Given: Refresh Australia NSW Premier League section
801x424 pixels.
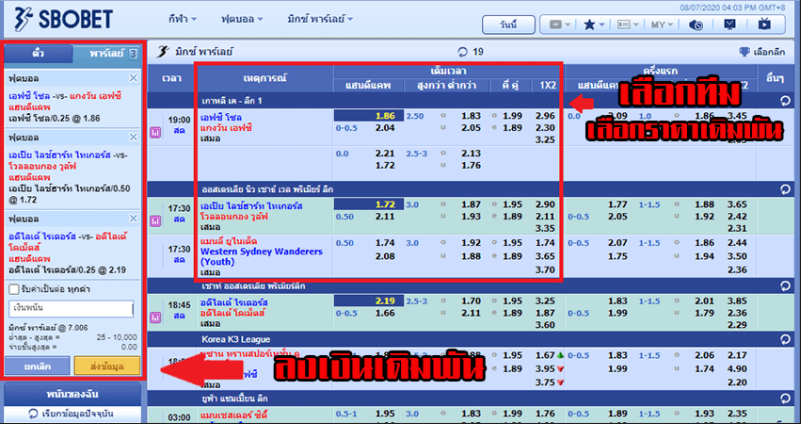Looking at the screenshot, I should click(x=785, y=189).
